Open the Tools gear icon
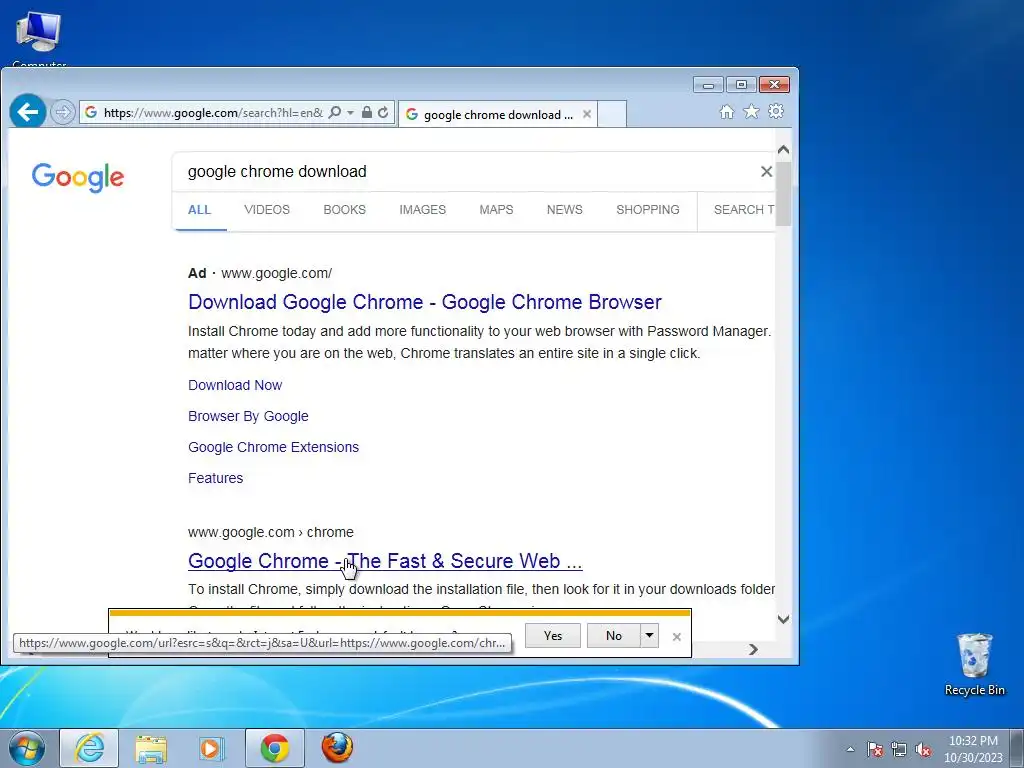1024x768 pixels. tap(776, 111)
